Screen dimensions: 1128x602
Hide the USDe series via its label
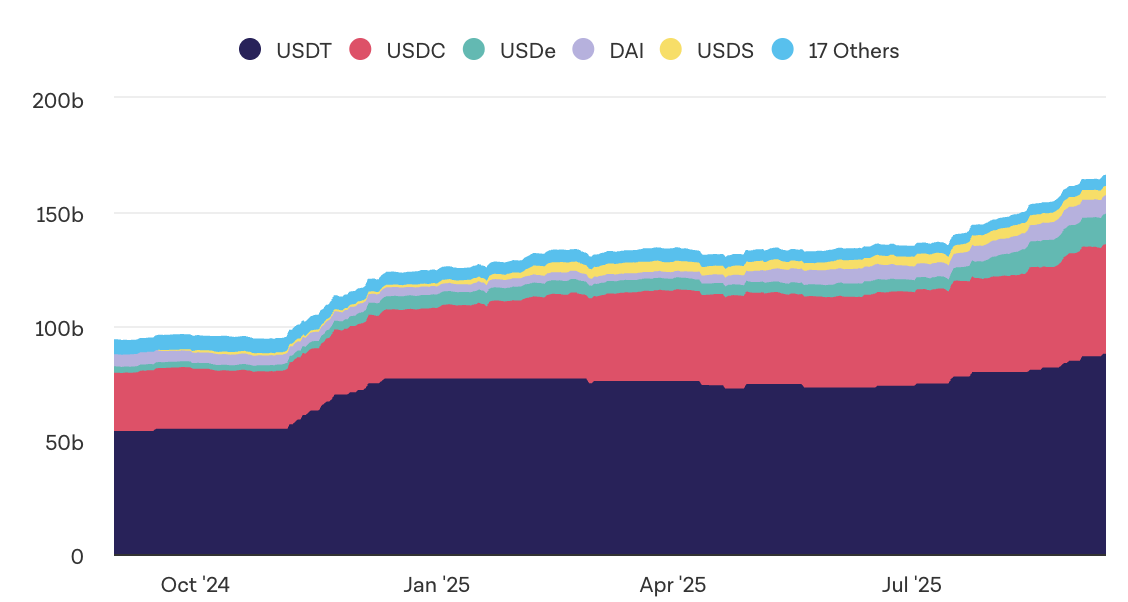[x=527, y=50]
